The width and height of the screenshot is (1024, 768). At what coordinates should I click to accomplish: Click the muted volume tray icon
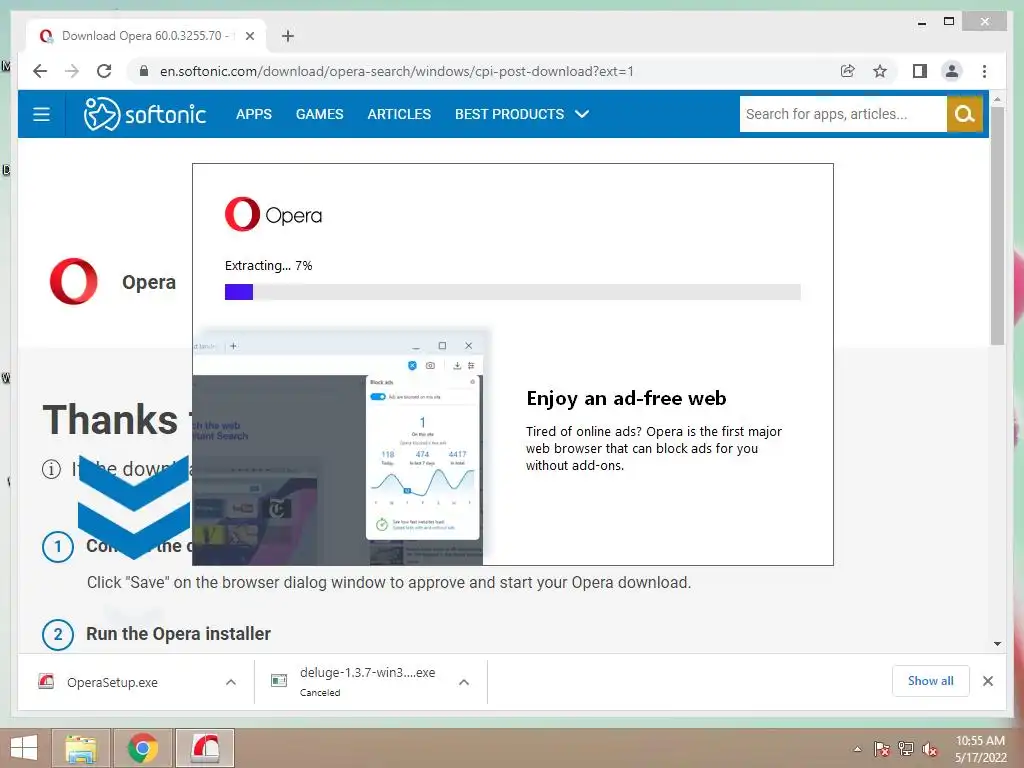(930, 749)
